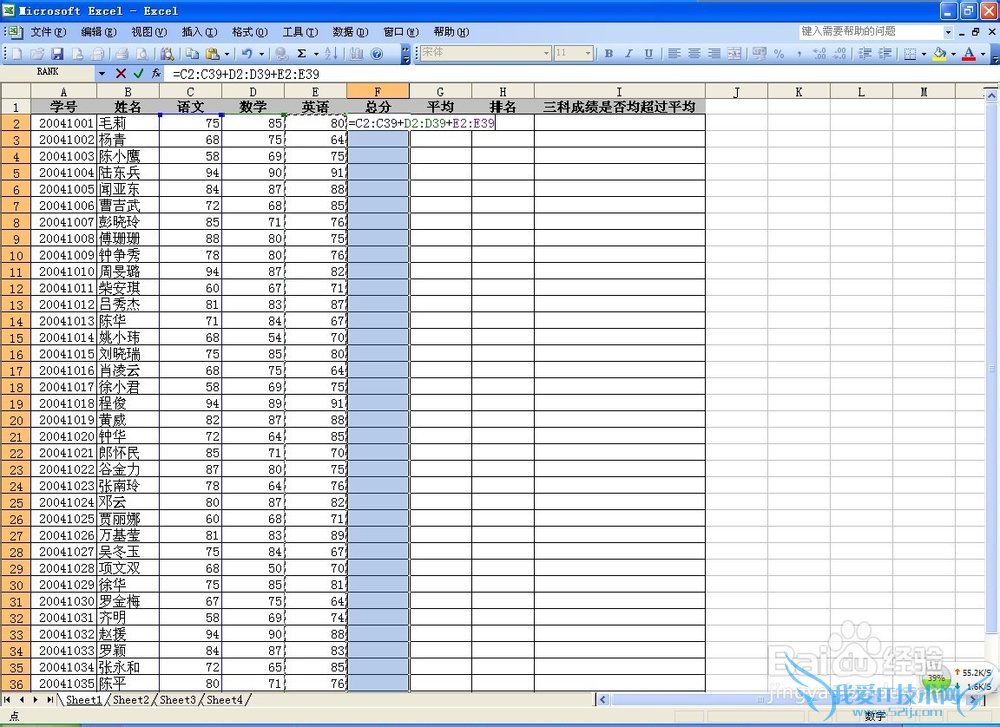Switch to the Sheet3 tab
The width and height of the screenshot is (1000, 727).
pos(177,700)
